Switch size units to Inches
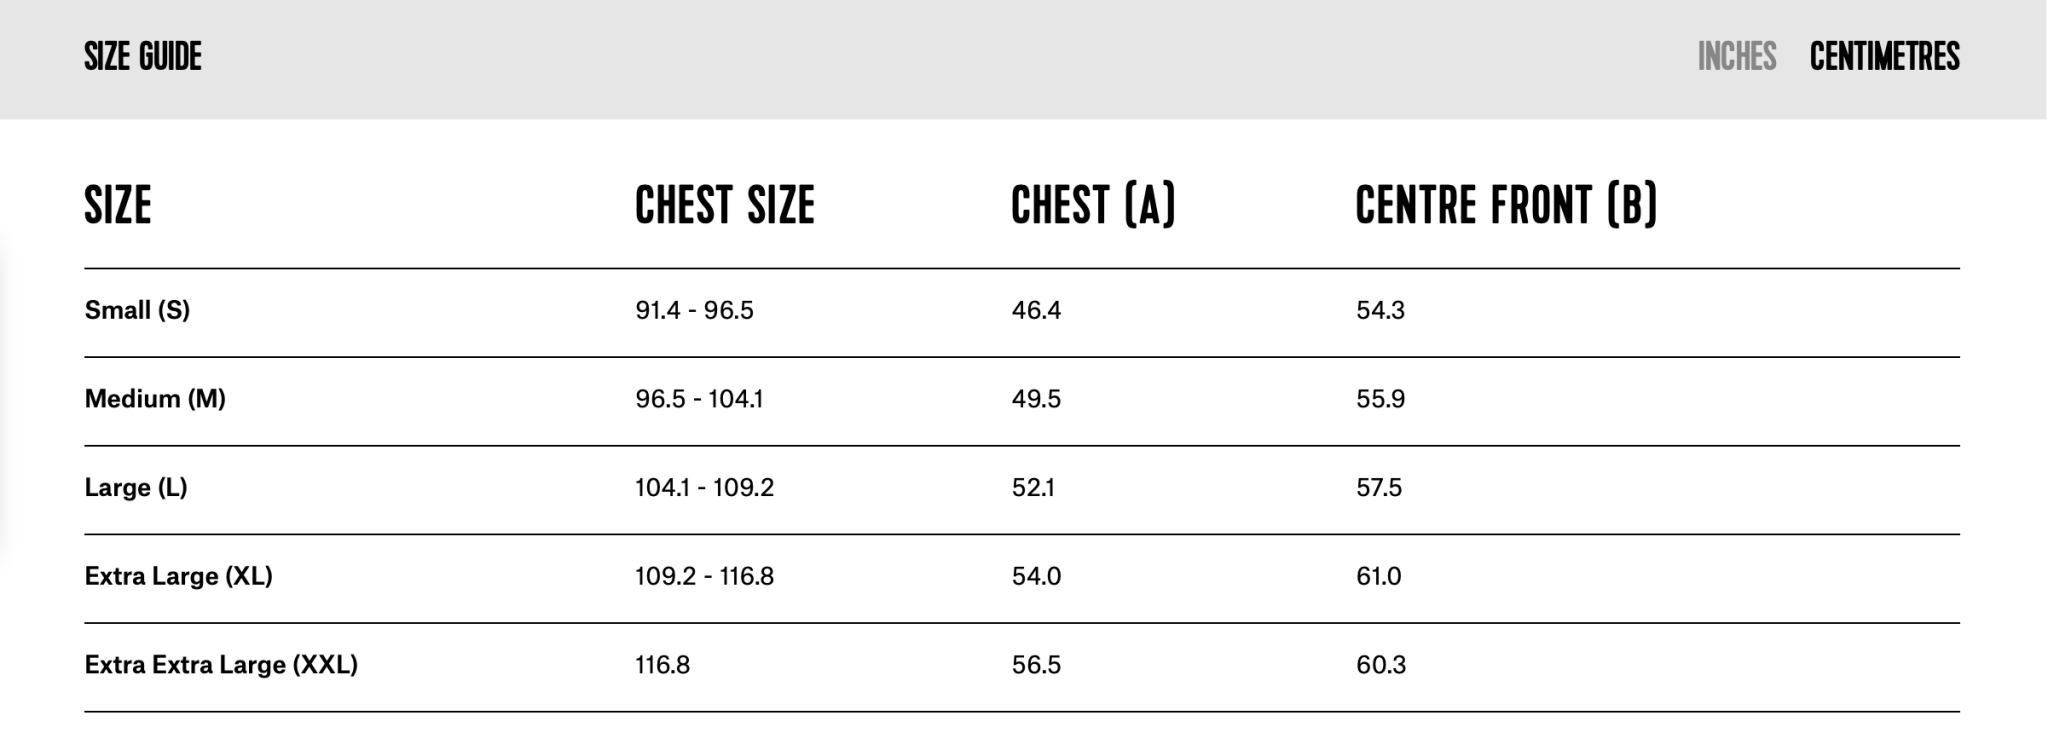Screen dimensions: 2048x733 1736,57
